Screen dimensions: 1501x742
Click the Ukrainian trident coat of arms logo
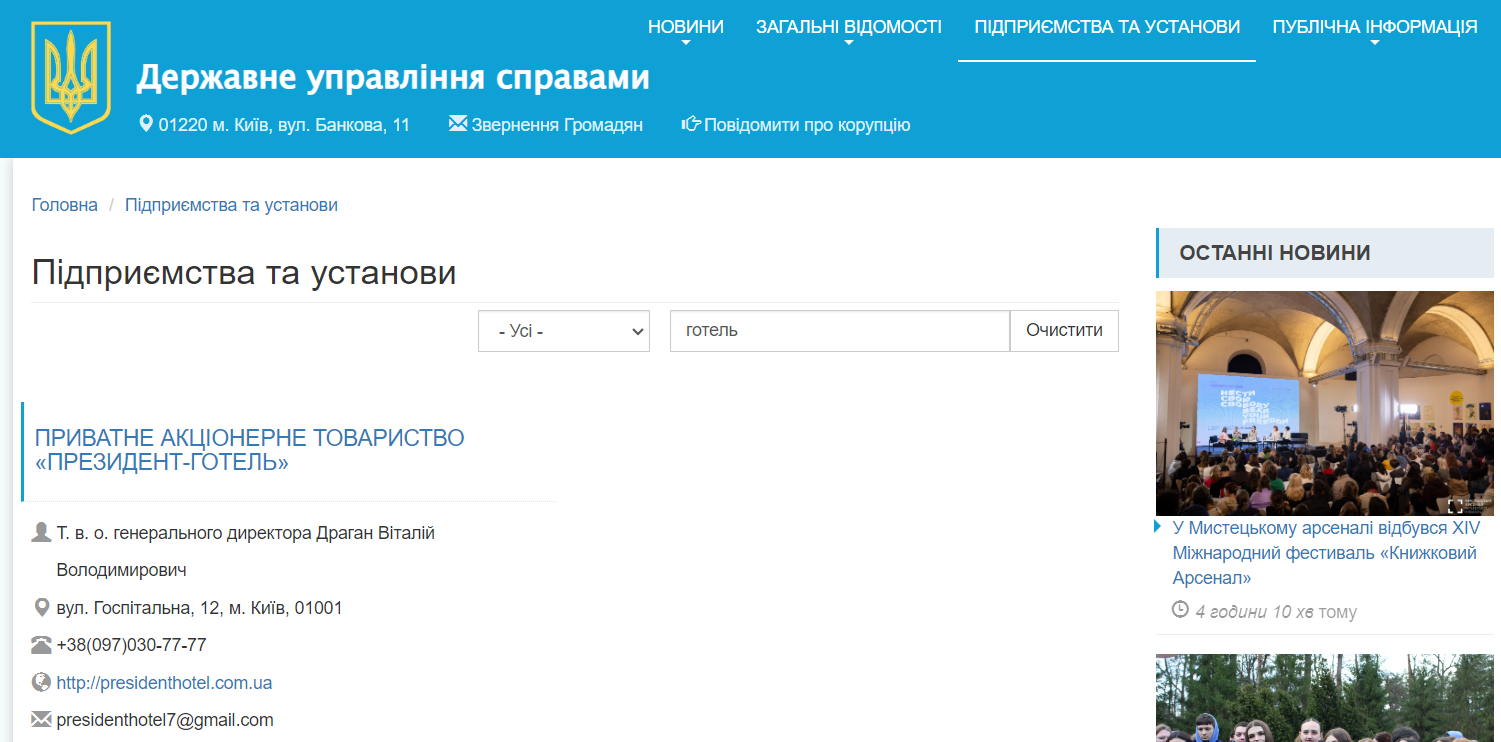[x=71, y=77]
